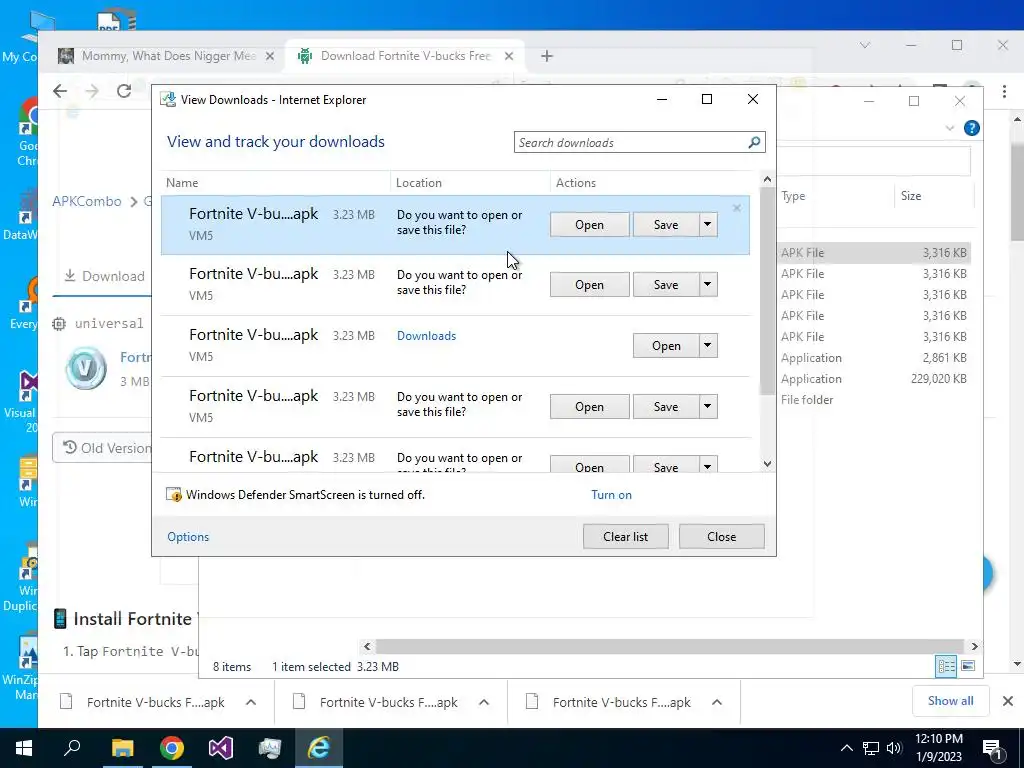Go back in the Chrome window

click(x=60, y=91)
